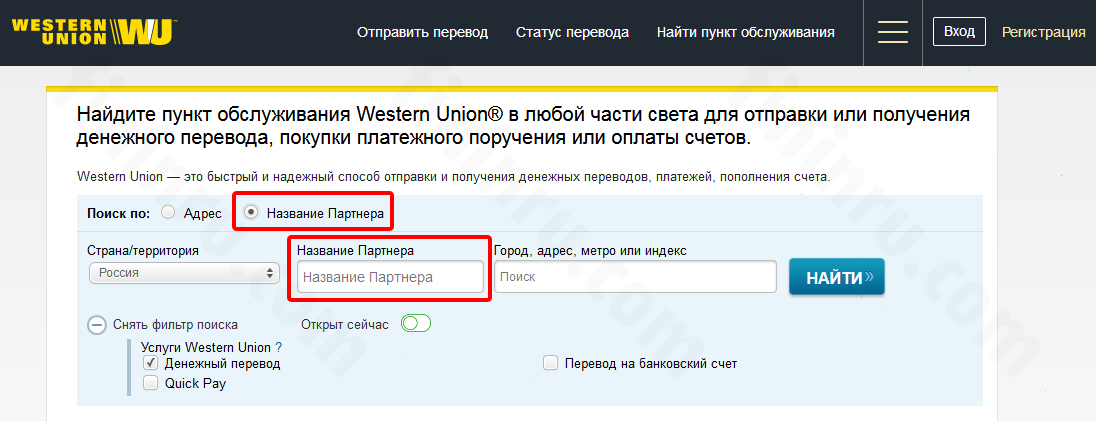This screenshot has height=421, width=1096.
Task: Uncheck the Денежный перевод checkbox
Action: tap(150, 364)
